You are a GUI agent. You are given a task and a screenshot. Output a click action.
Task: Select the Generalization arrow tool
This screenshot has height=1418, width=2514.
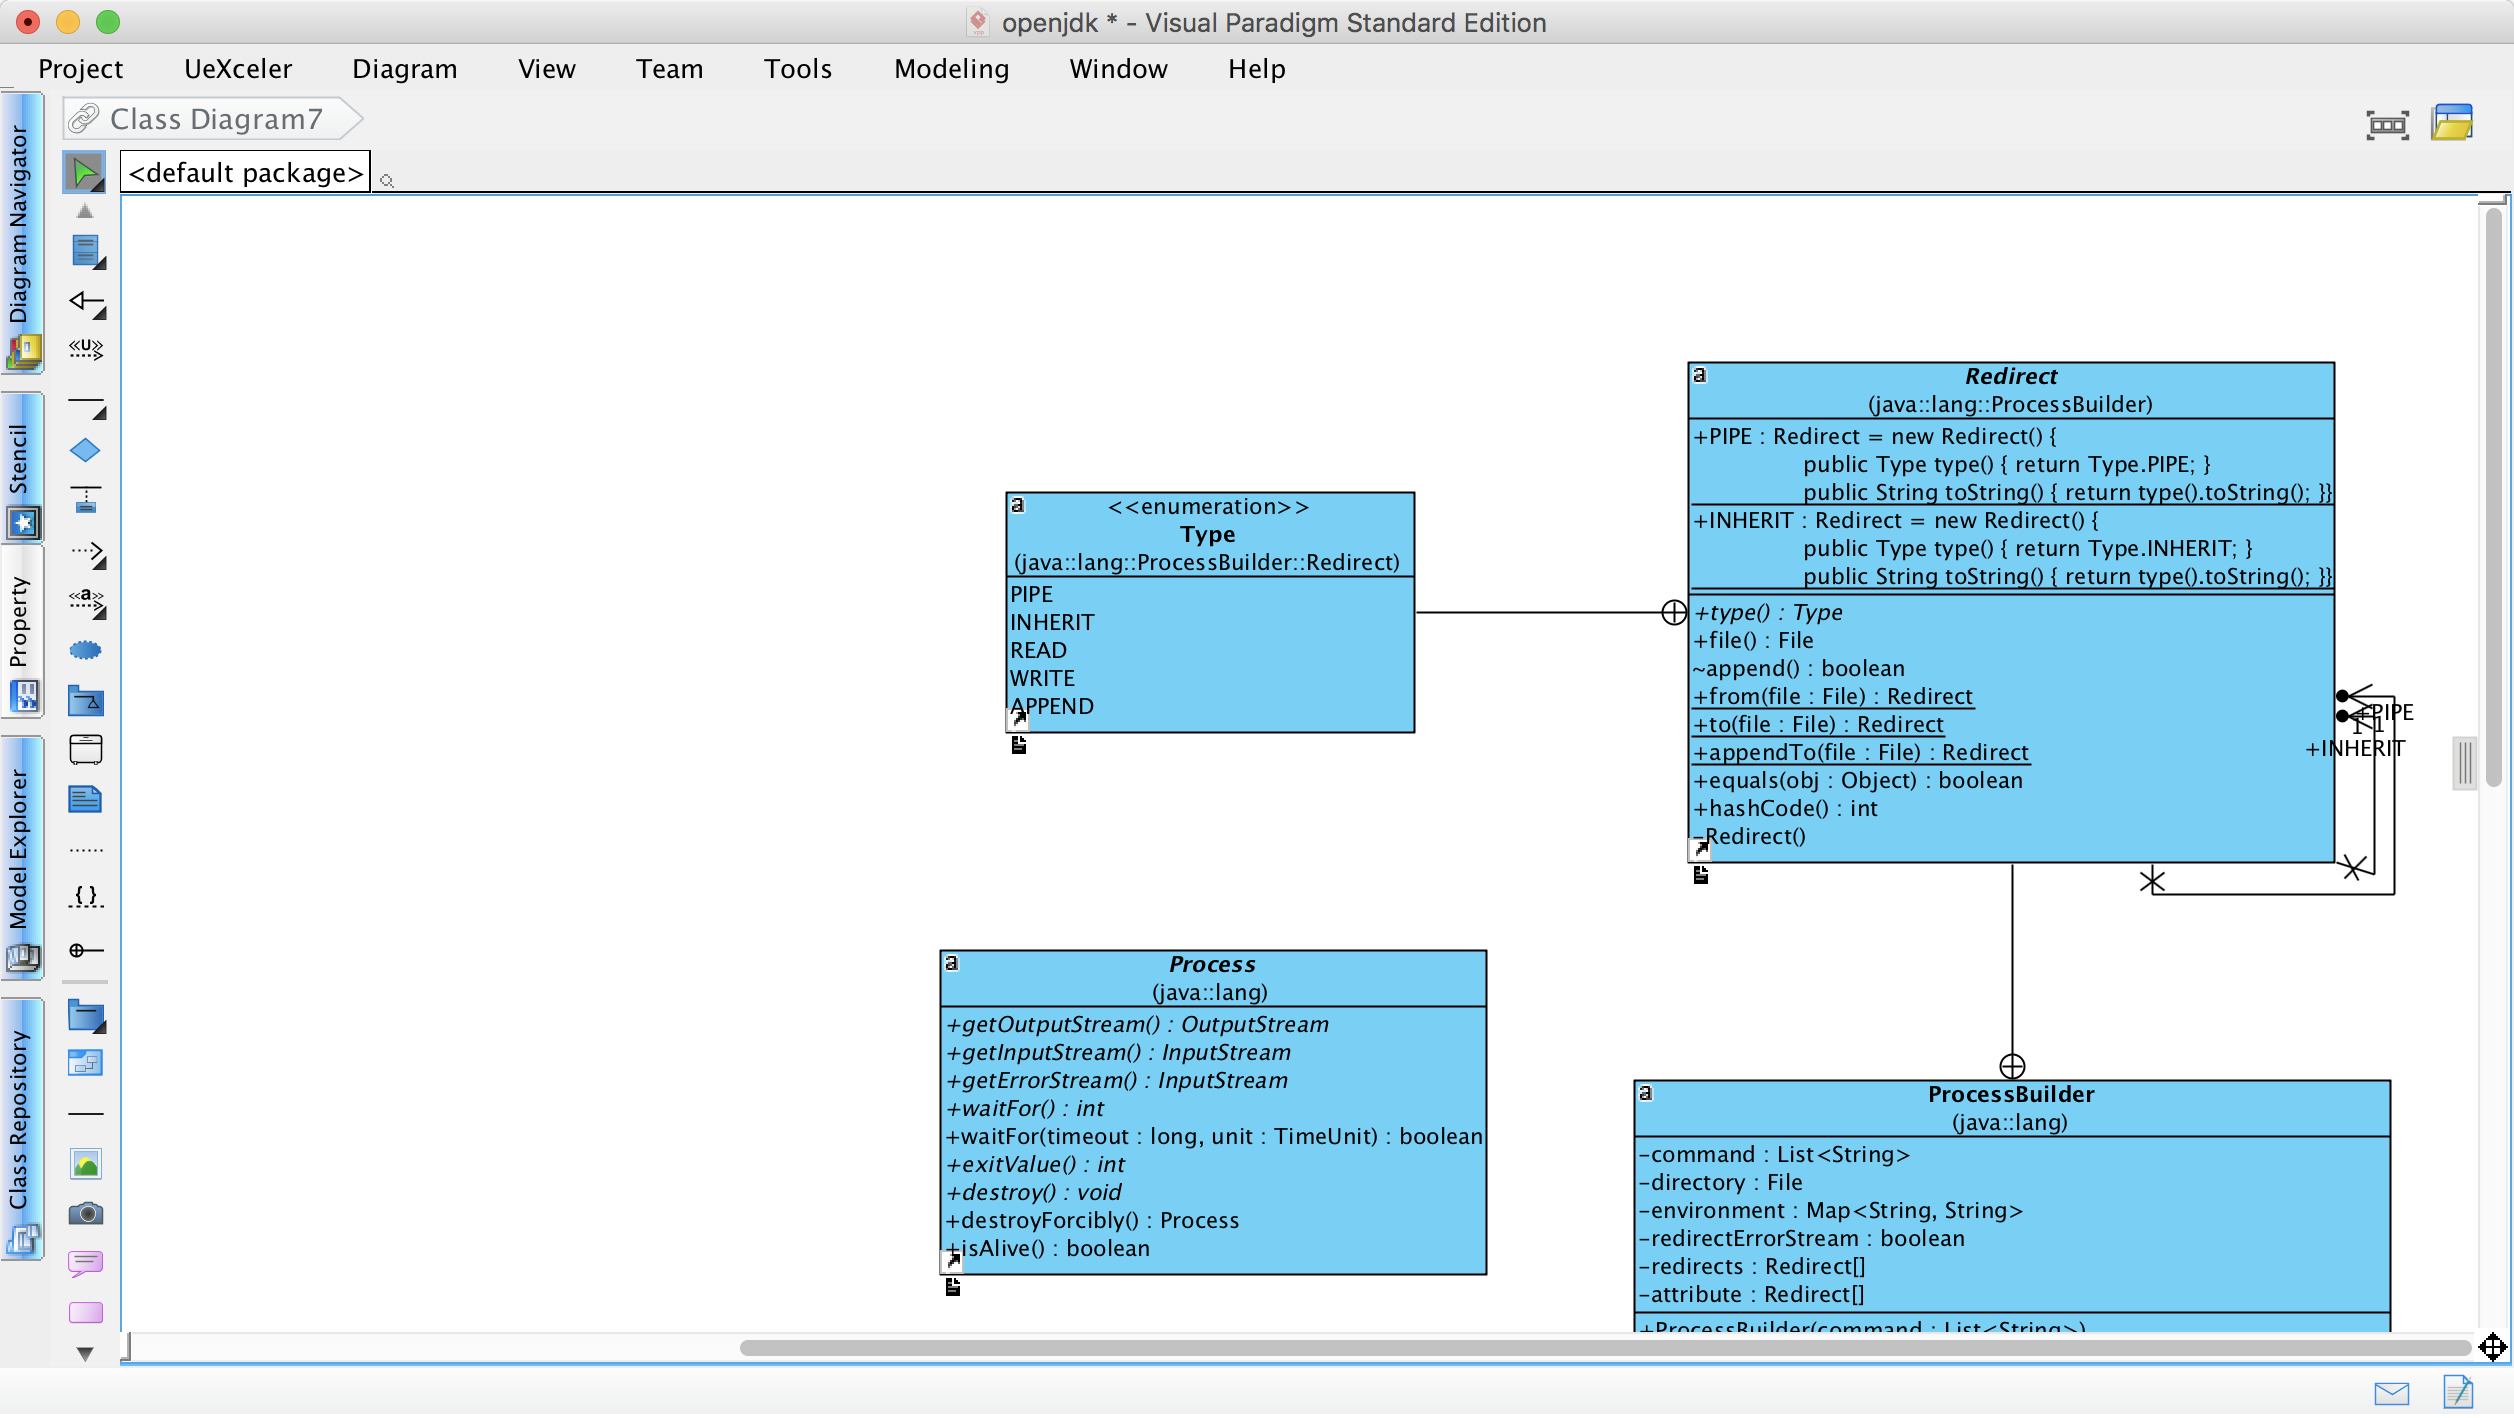[86, 302]
